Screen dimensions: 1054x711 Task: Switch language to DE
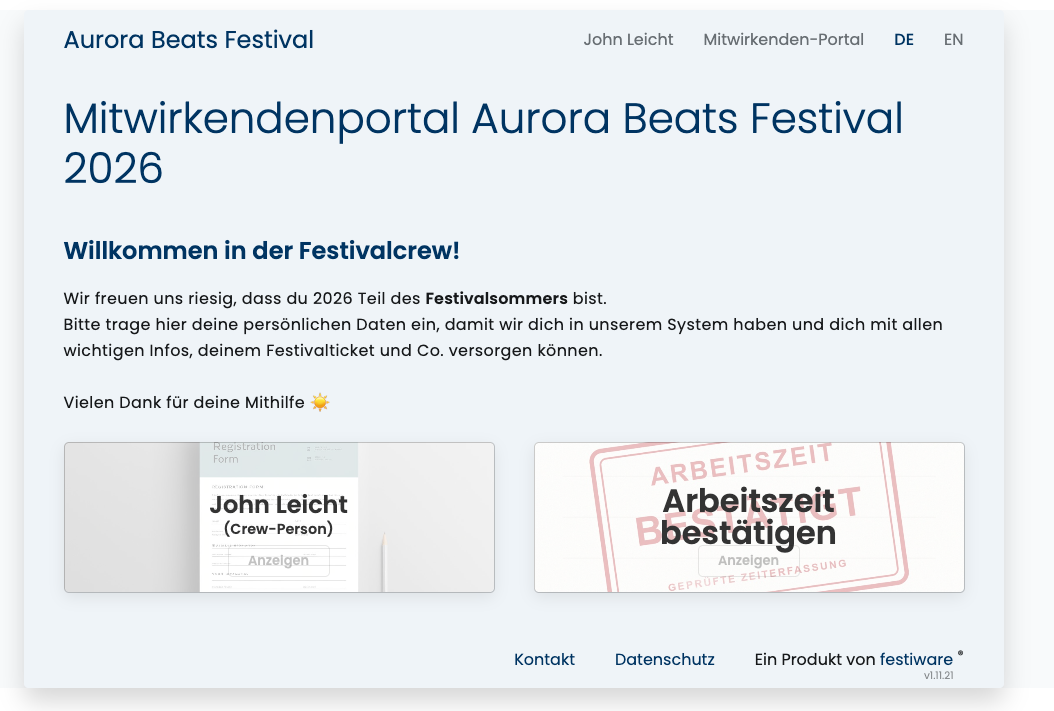point(903,40)
